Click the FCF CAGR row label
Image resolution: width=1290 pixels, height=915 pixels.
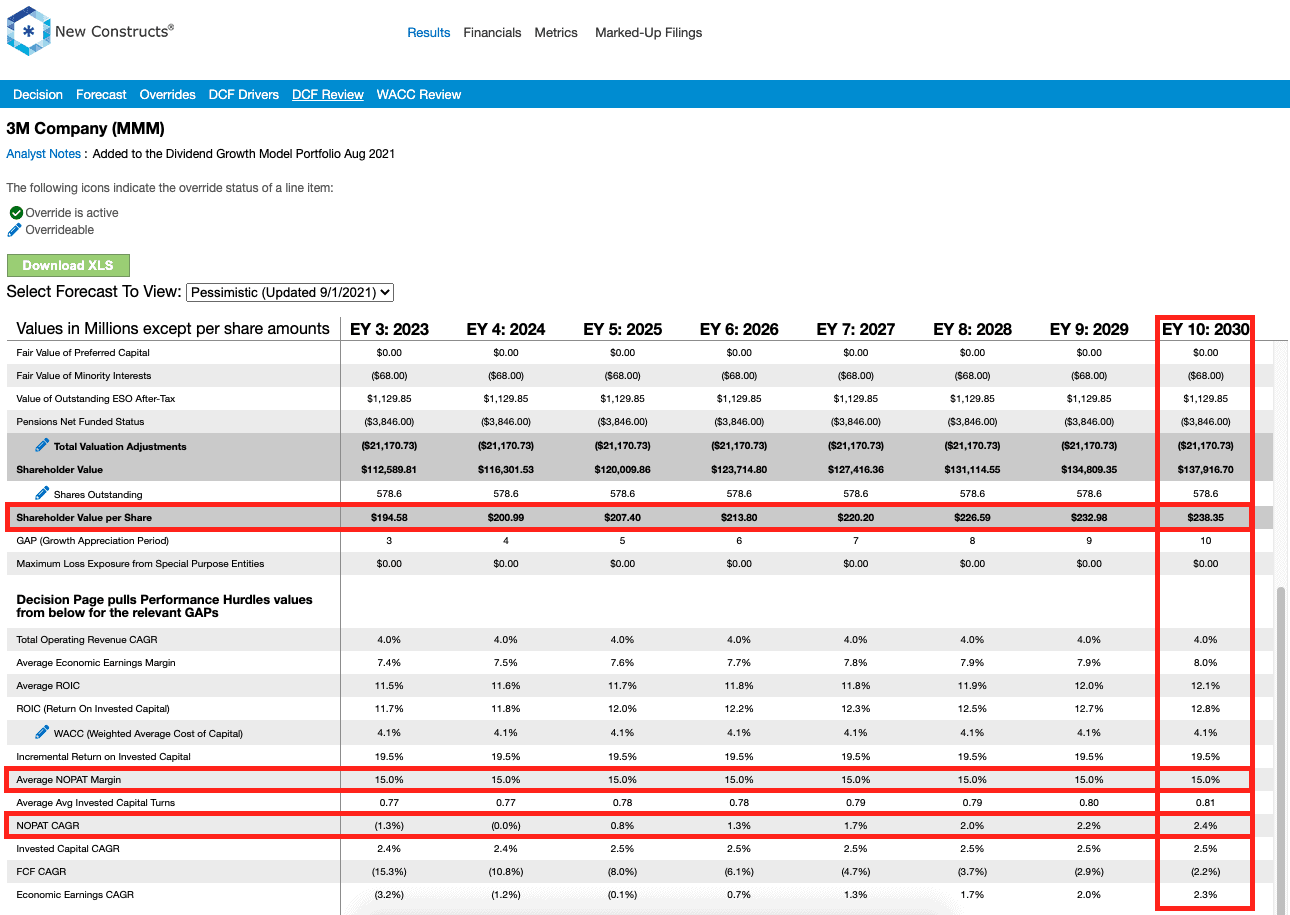[40, 871]
